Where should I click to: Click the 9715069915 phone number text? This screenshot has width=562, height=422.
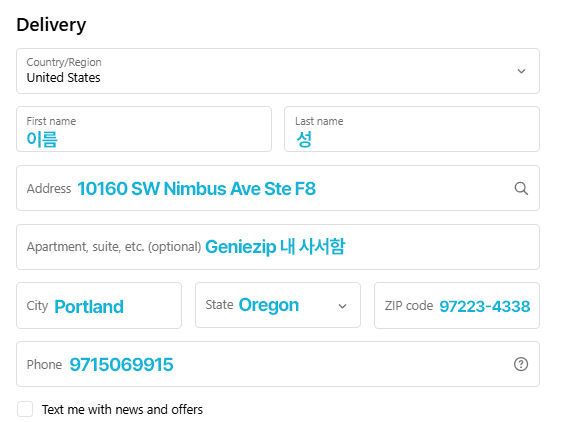[x=122, y=365]
